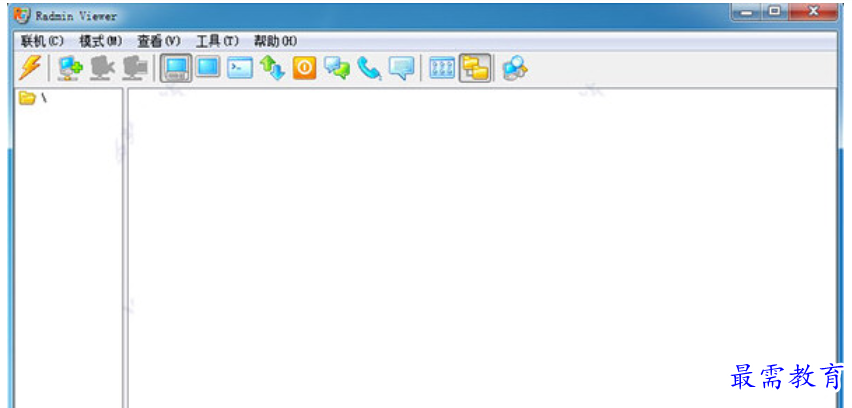Select Text Chat mode icon
852x408 pixels.
coord(337,68)
